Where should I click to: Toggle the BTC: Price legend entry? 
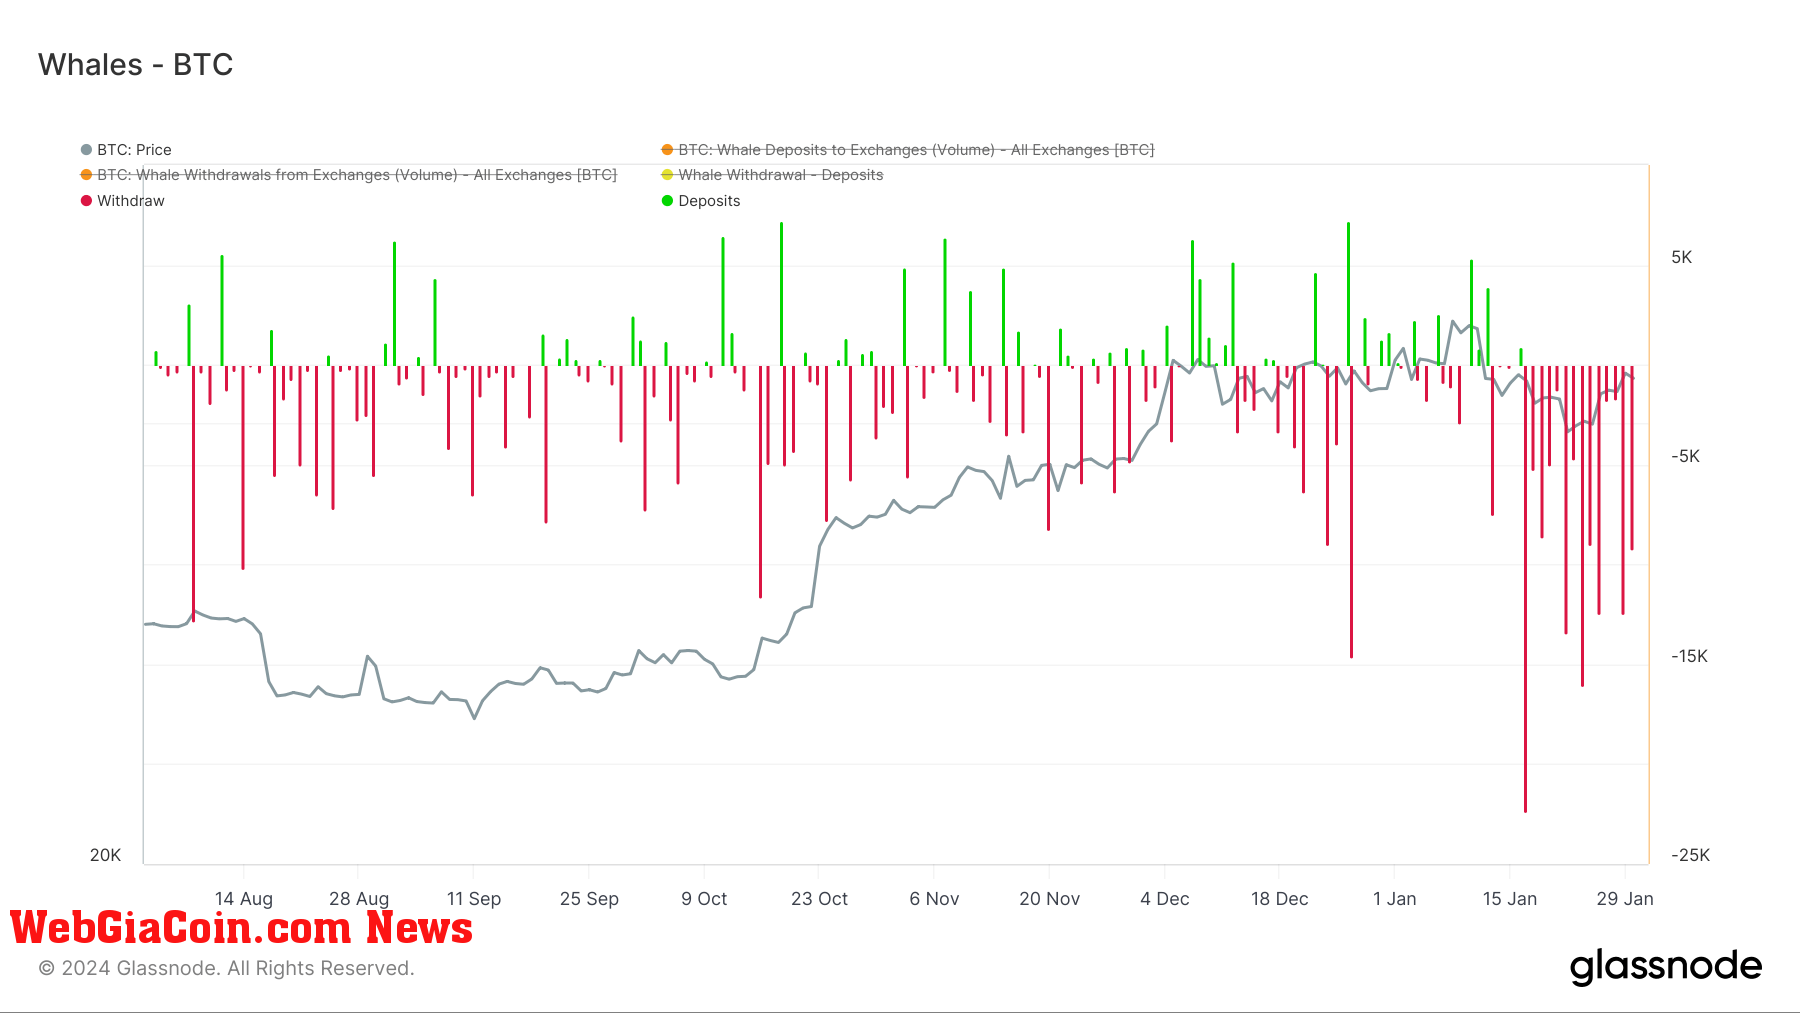point(126,150)
